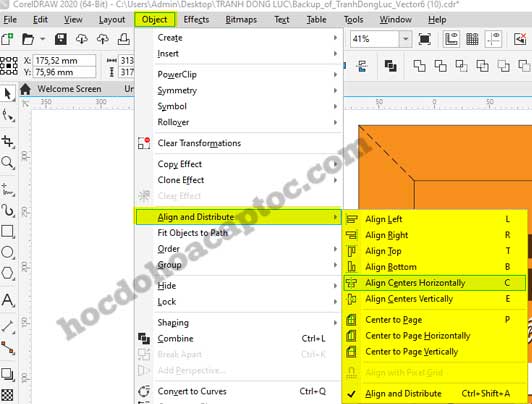Click Combine menu entry
Image resolution: width=532 pixels, height=404 pixels.
(x=239, y=339)
